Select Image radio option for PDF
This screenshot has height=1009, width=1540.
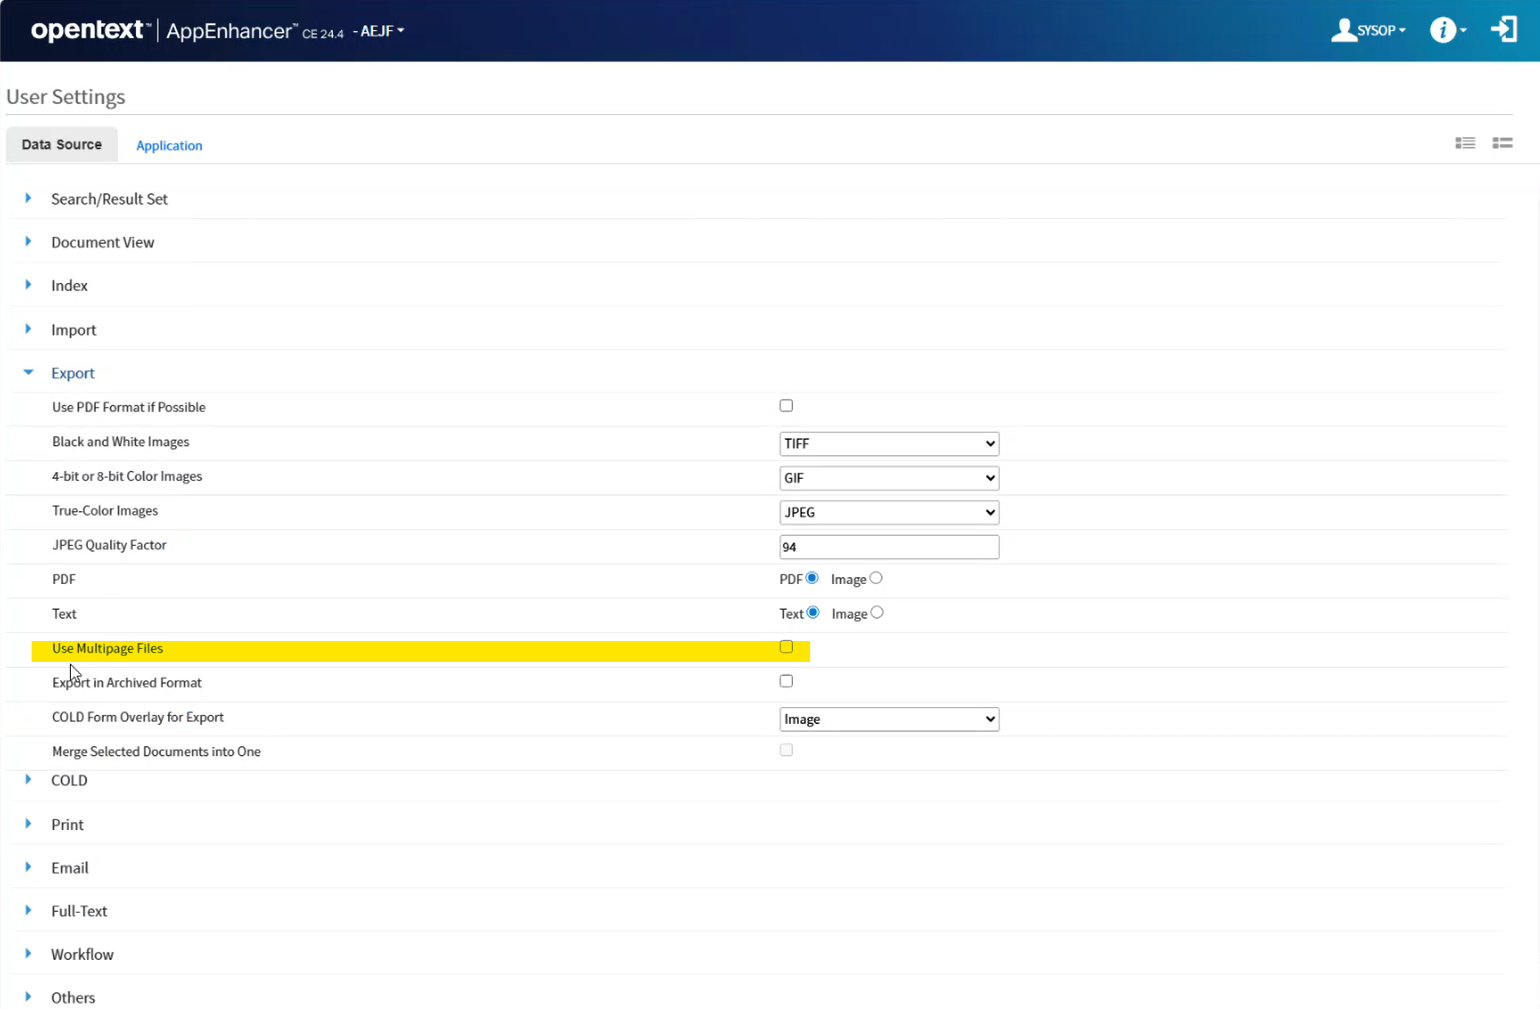876,578
